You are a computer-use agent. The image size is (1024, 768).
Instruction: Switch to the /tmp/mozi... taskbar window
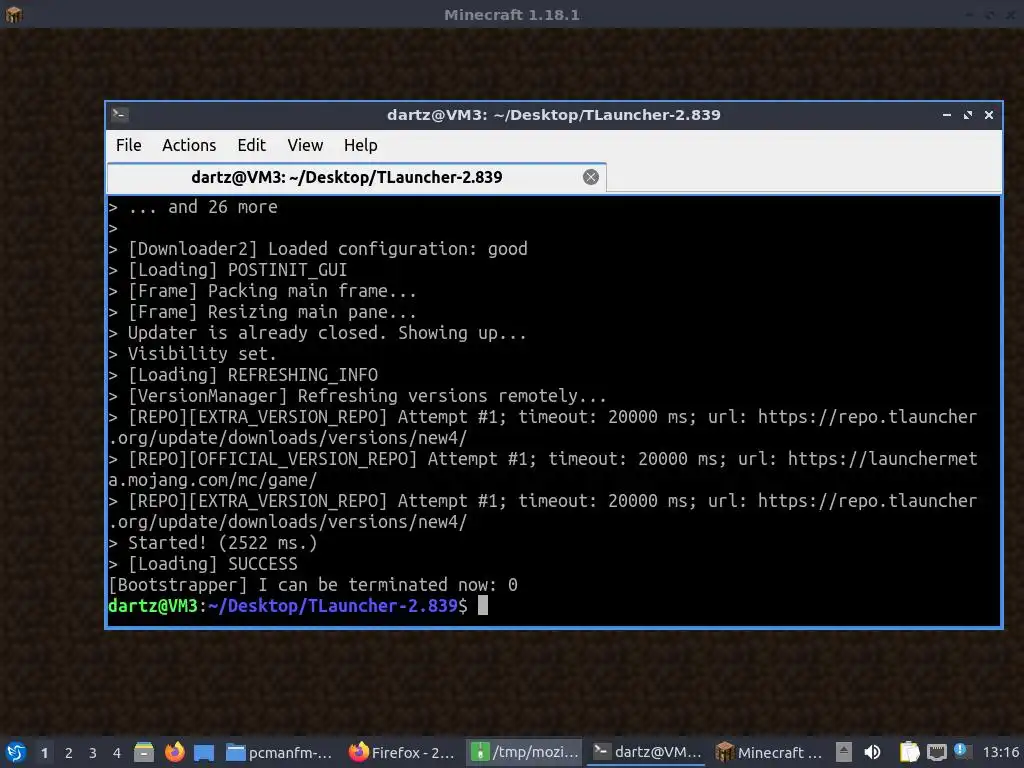coord(524,752)
